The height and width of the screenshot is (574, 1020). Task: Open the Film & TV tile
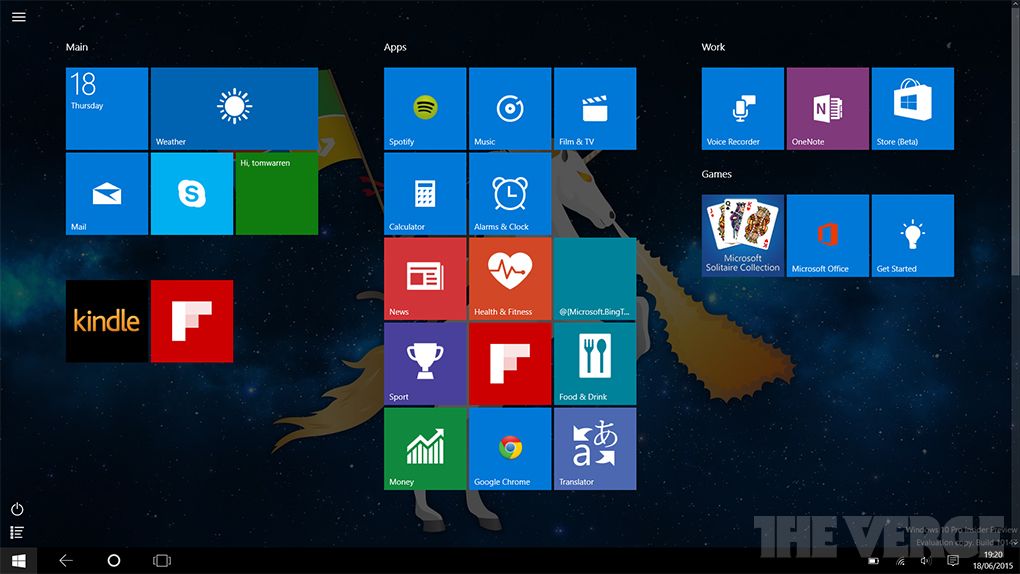595,109
